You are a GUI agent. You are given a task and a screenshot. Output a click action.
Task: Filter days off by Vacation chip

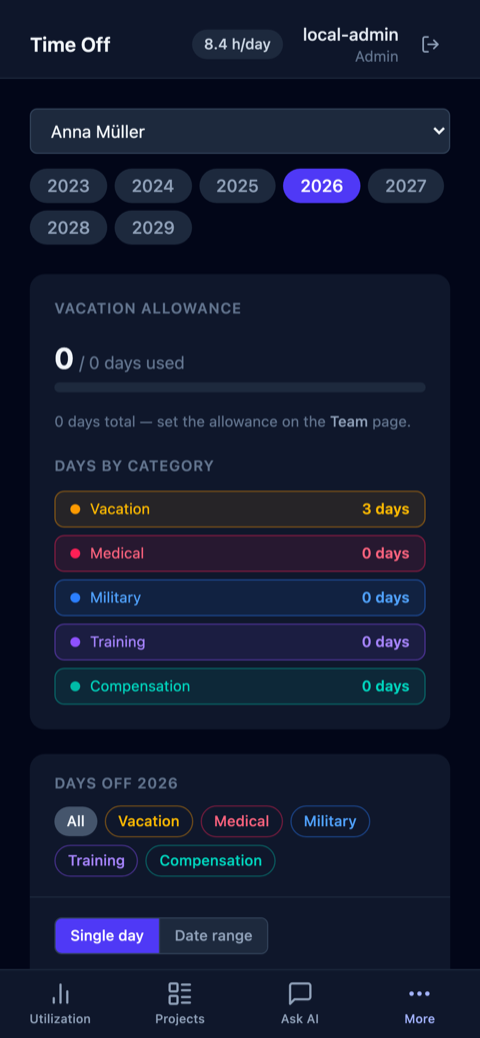[149, 822]
